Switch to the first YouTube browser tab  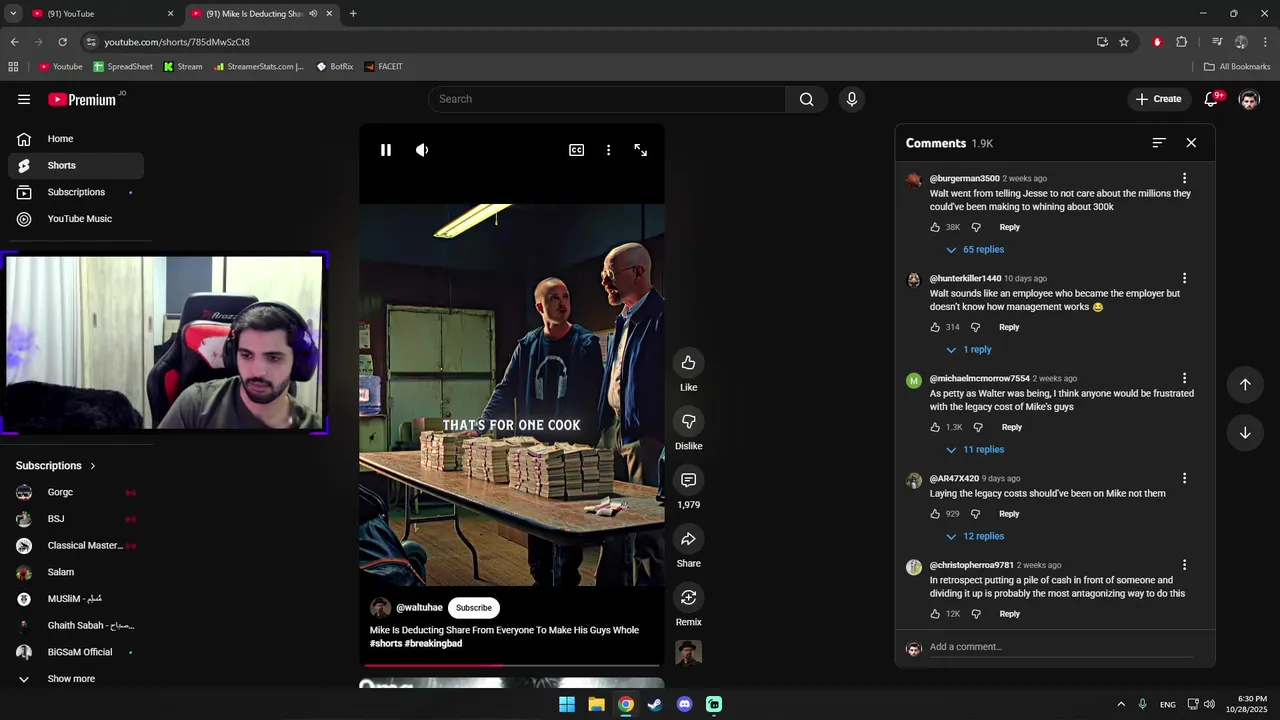[x=100, y=14]
